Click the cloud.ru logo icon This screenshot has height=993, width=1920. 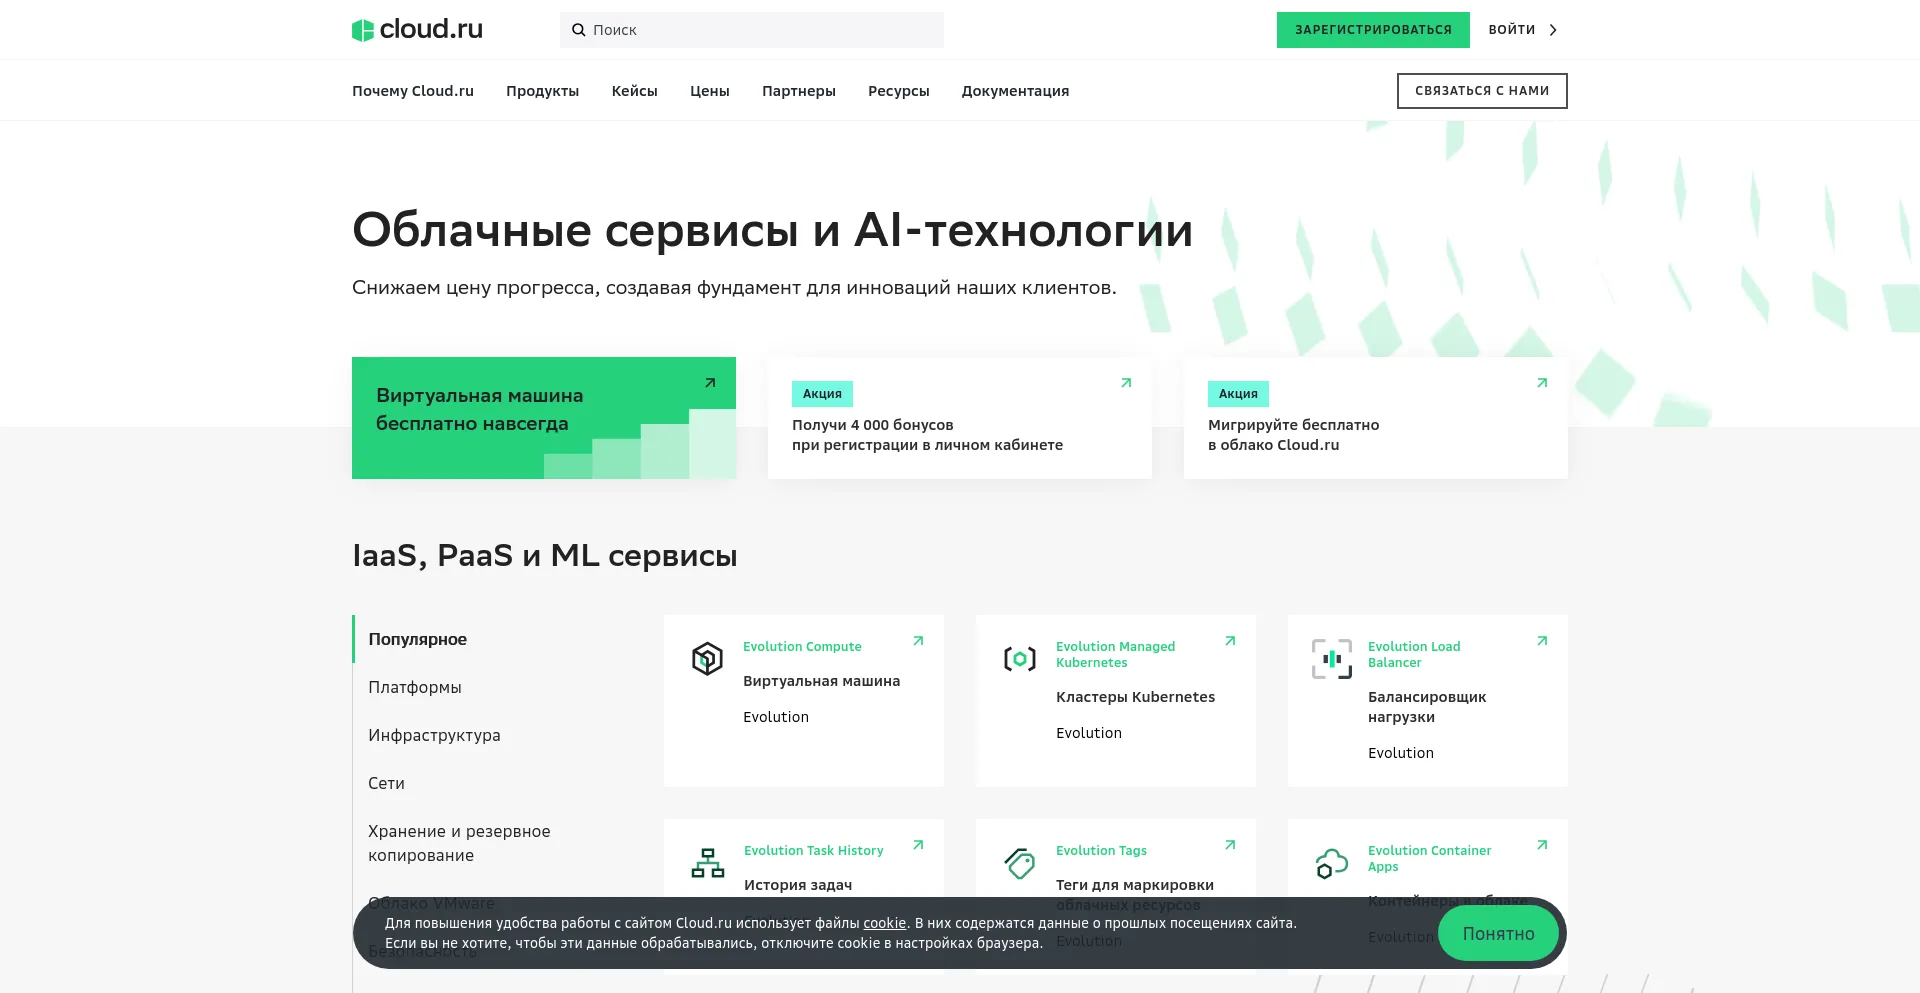[363, 29]
